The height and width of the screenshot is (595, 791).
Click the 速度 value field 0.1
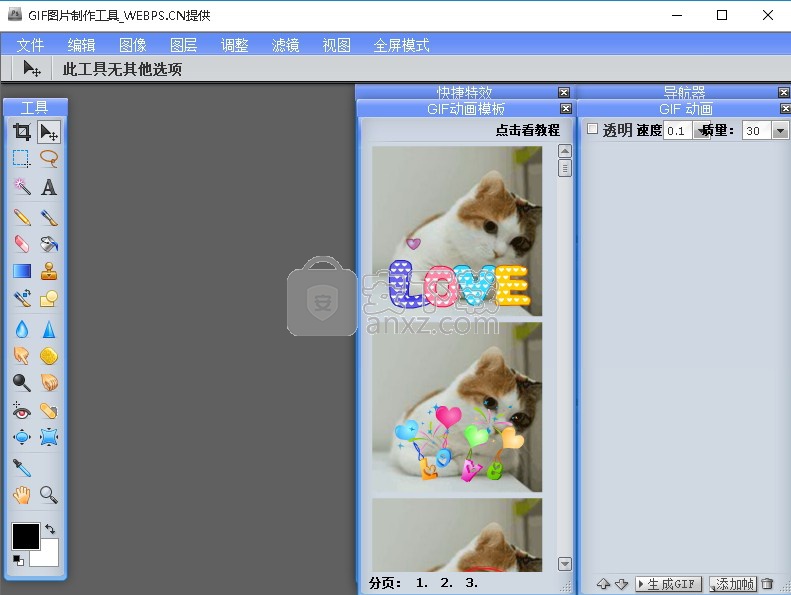point(677,131)
